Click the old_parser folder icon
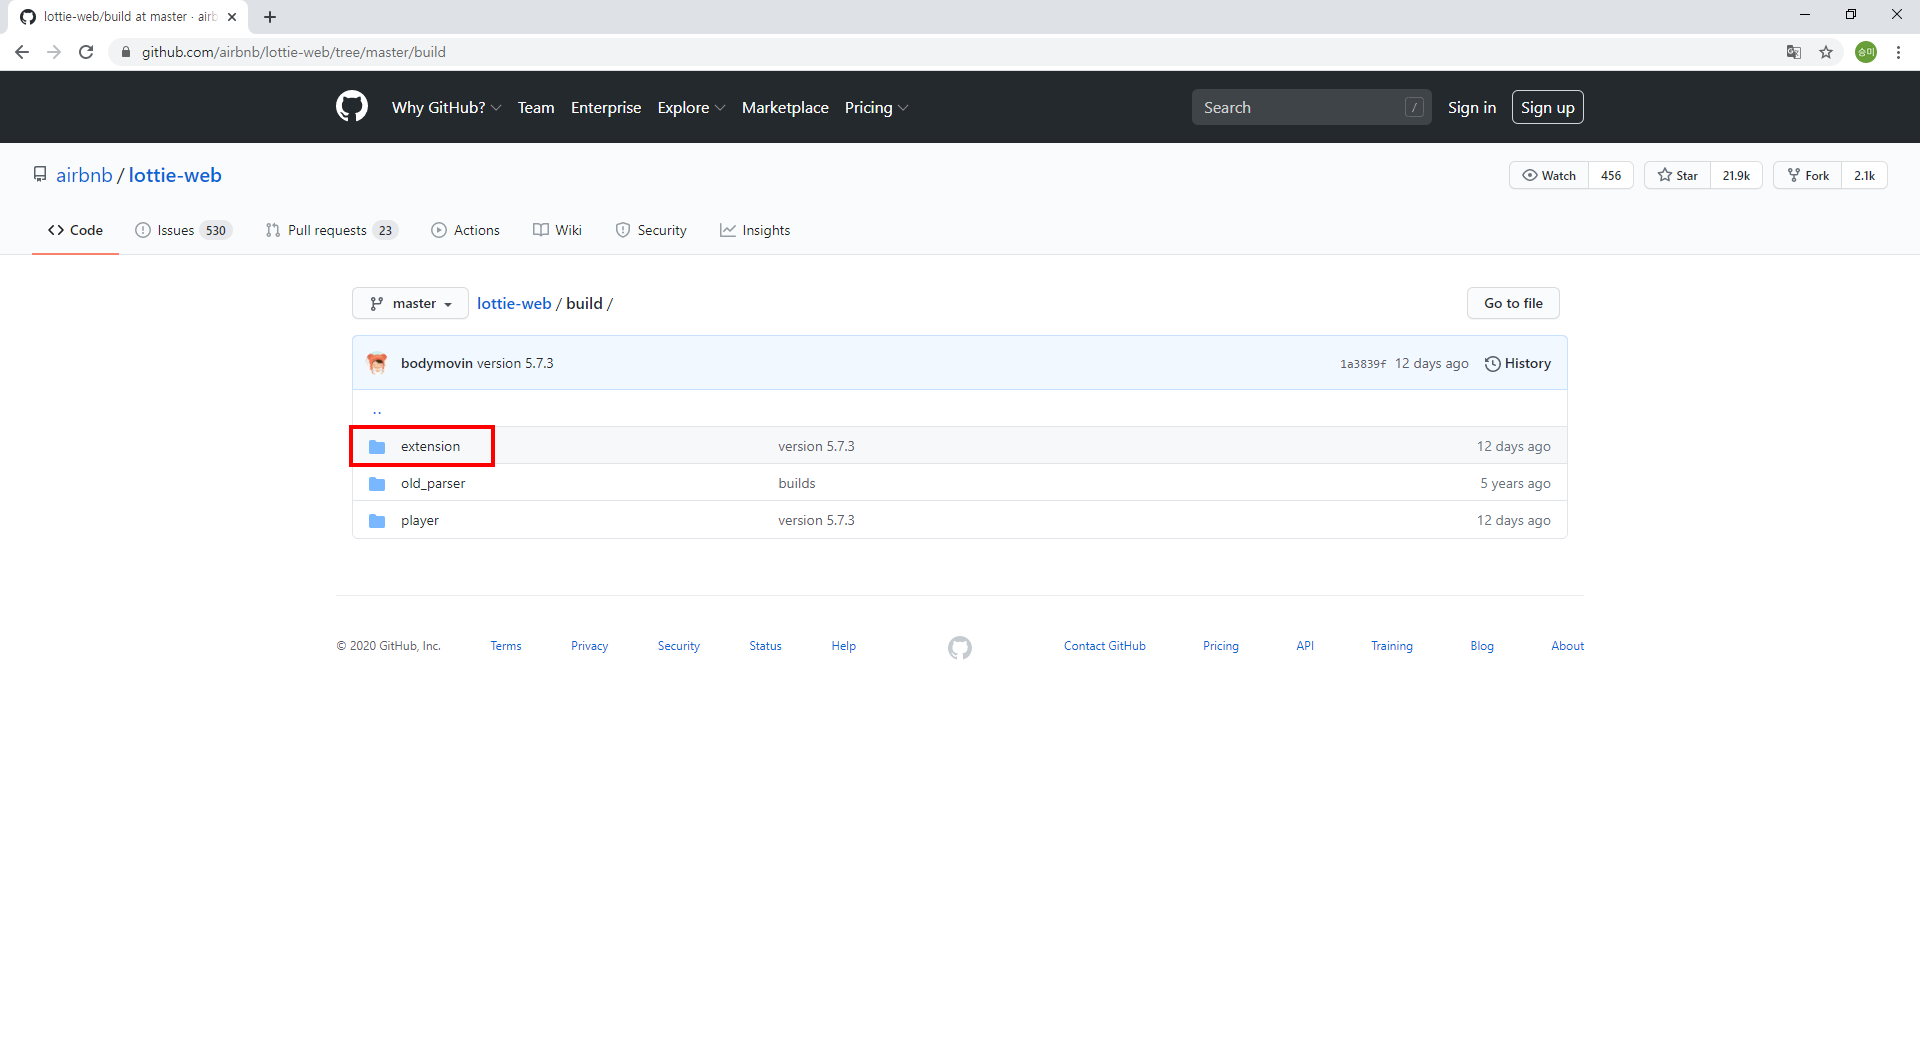This screenshot has height=1040, width=1920. [377, 484]
